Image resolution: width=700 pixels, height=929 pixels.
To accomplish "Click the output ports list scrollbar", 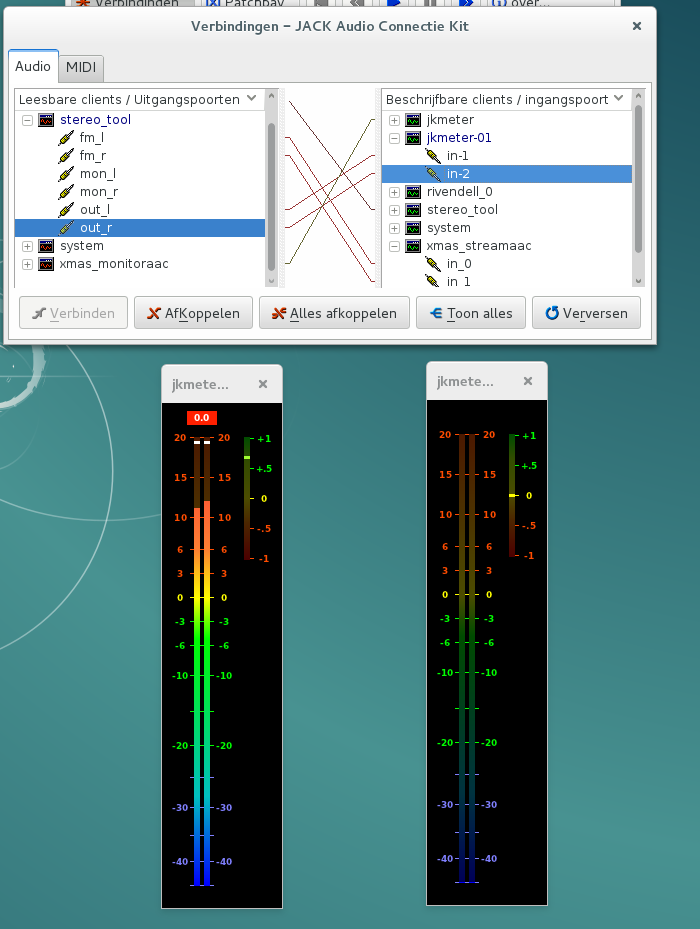I will coord(271,196).
